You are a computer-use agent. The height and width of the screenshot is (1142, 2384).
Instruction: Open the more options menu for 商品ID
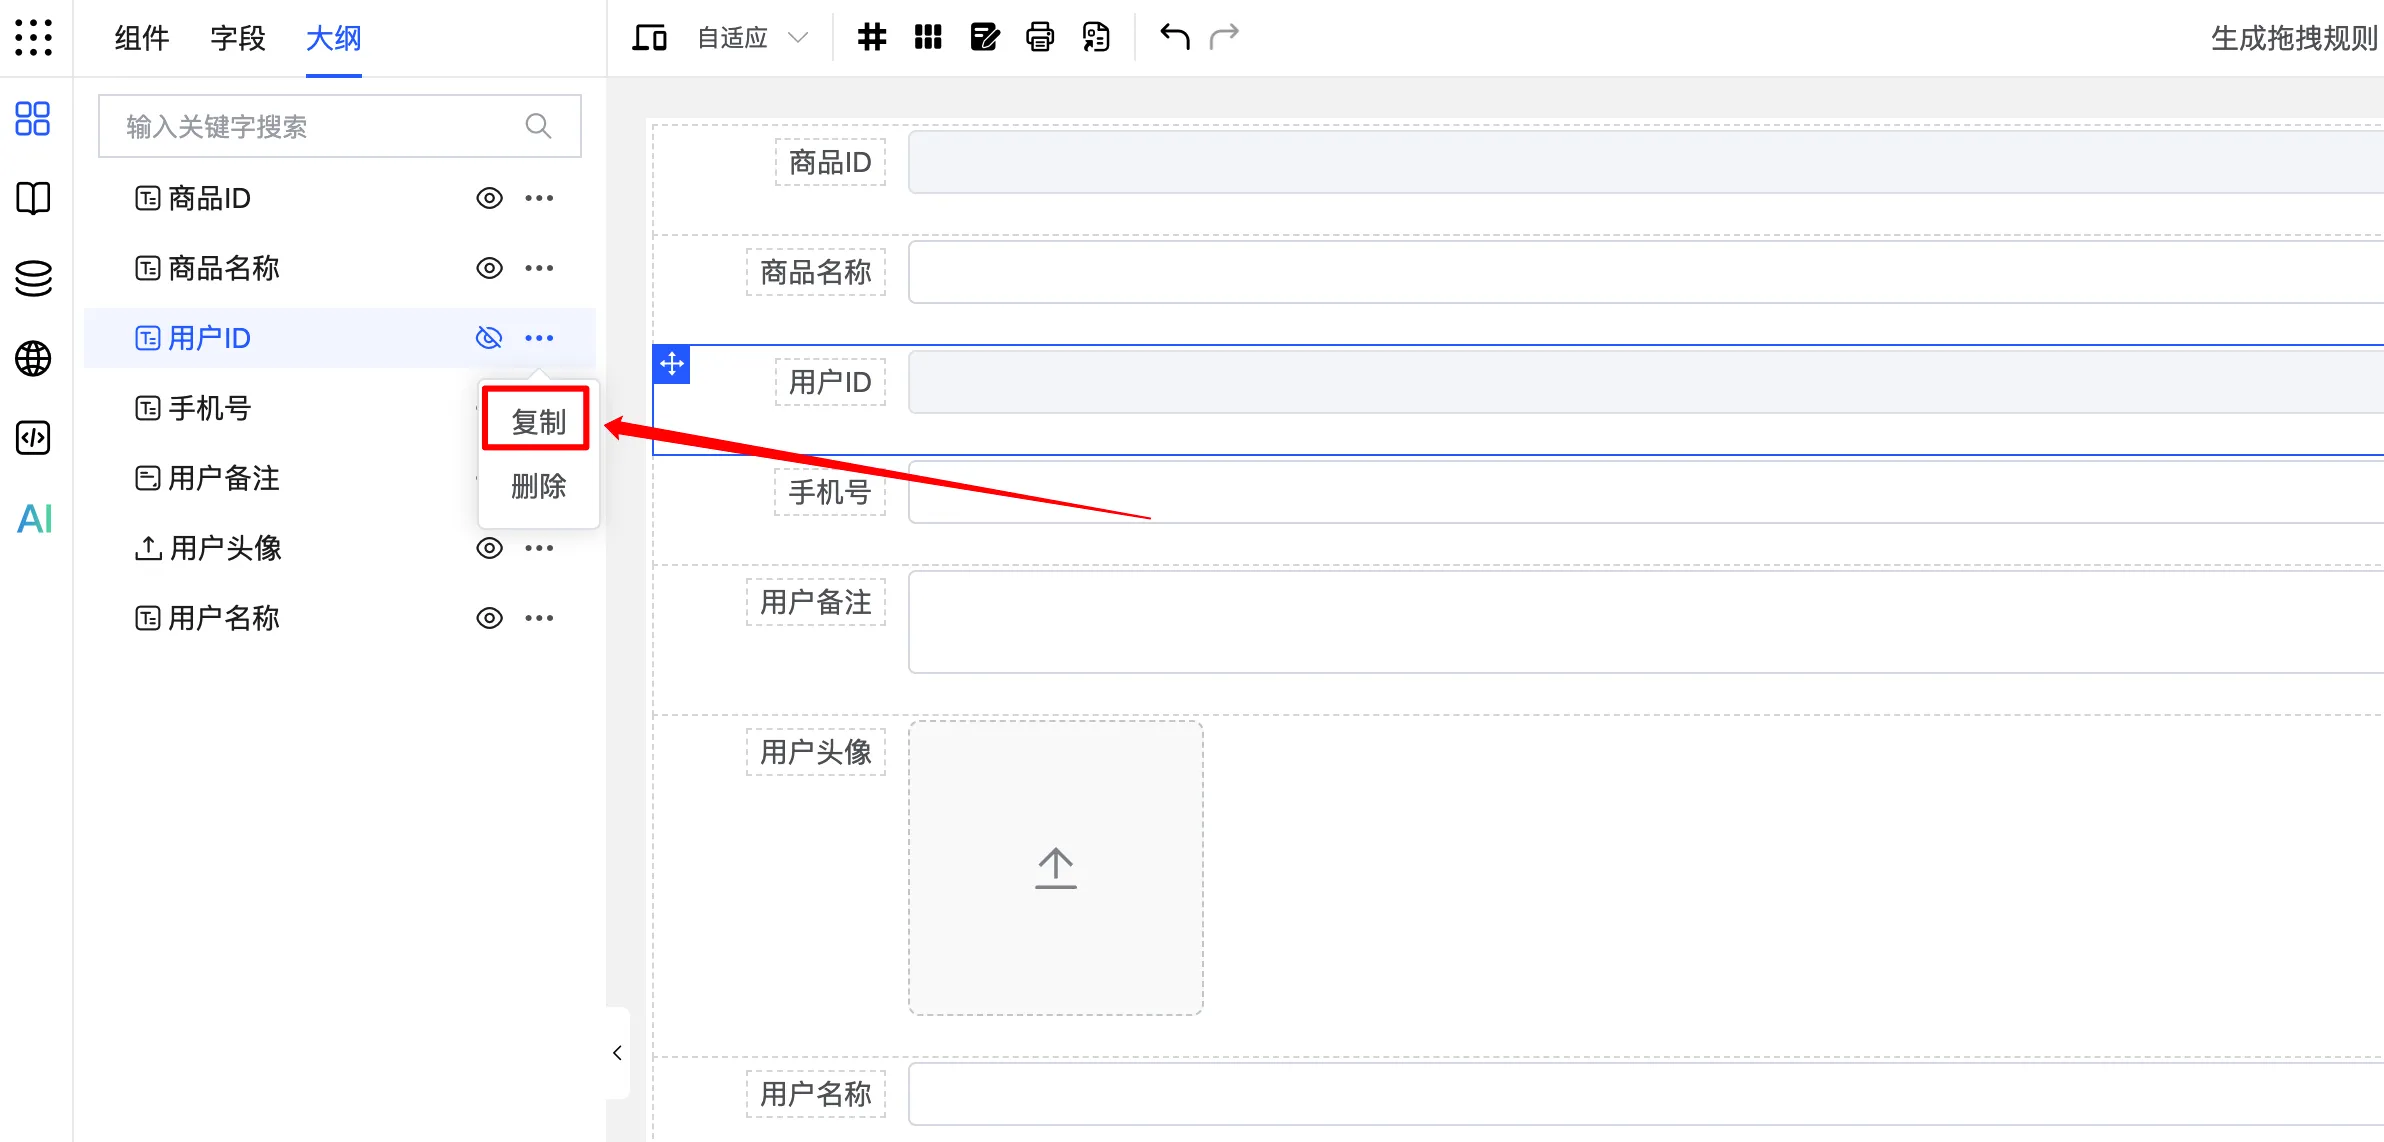(540, 197)
